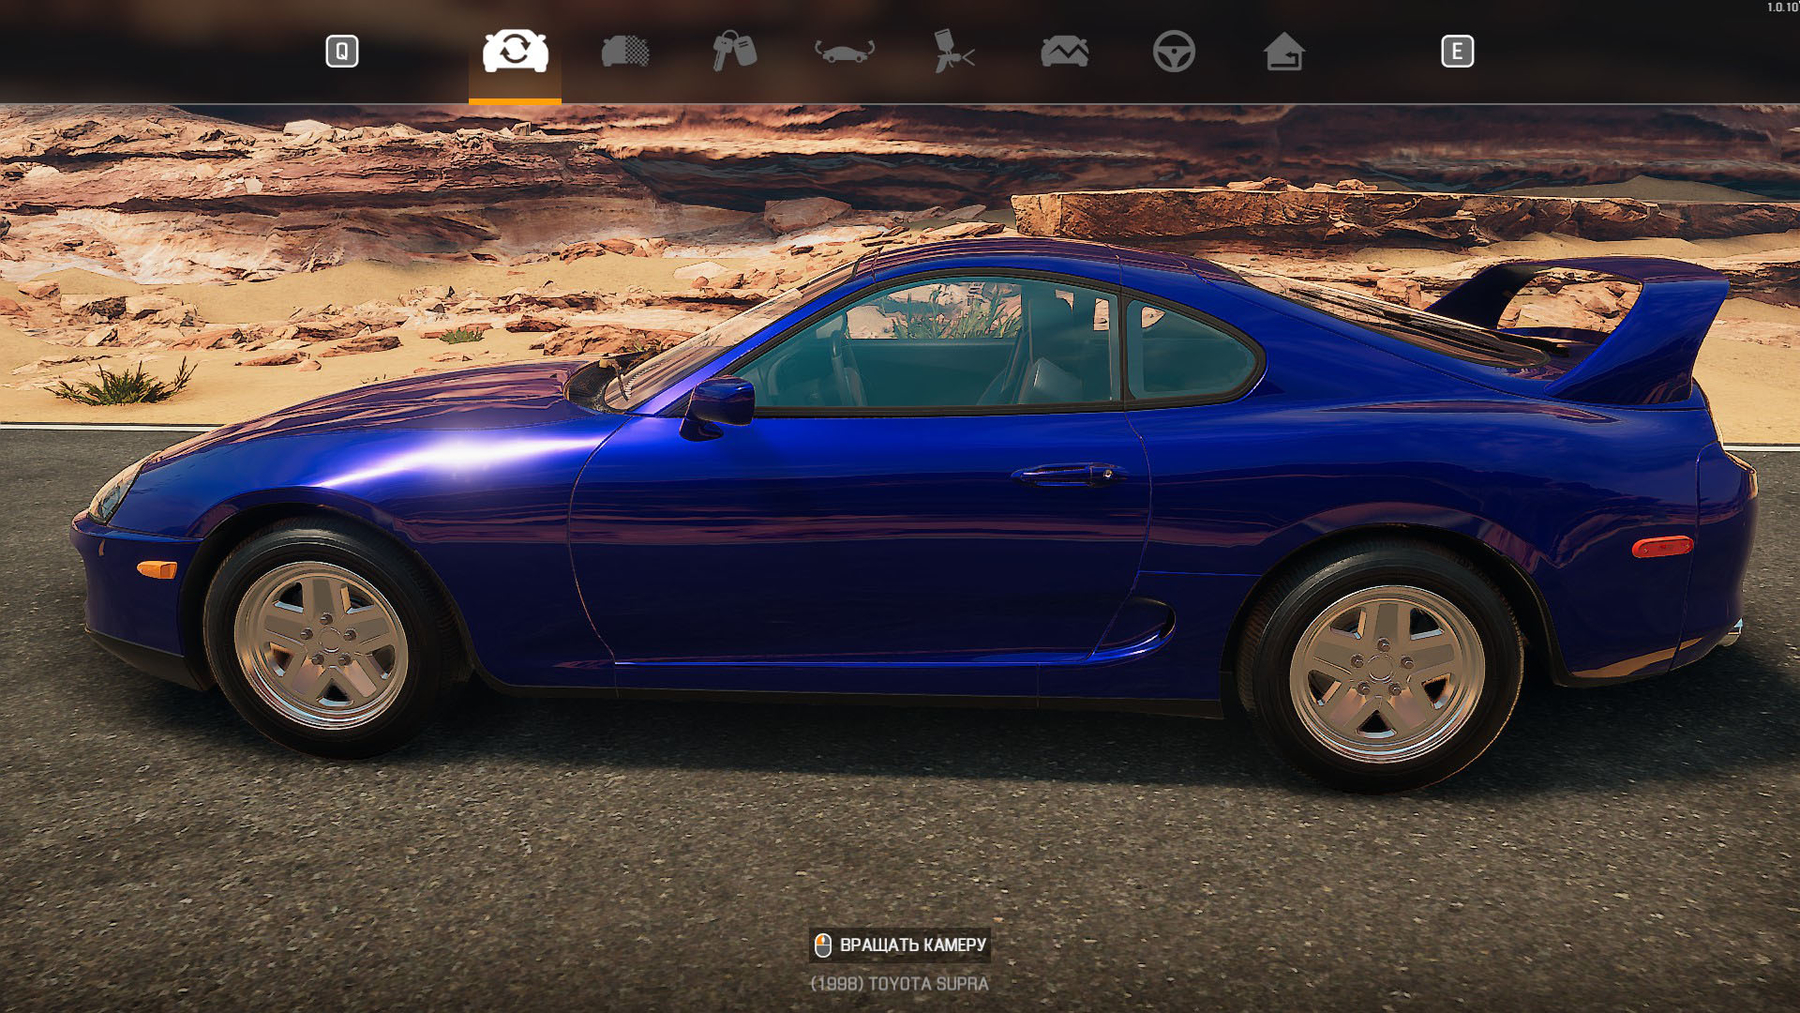This screenshot has width=1800, height=1013.
Task: Click the mouse icon next to rotate camera hint
Action: click(823, 944)
